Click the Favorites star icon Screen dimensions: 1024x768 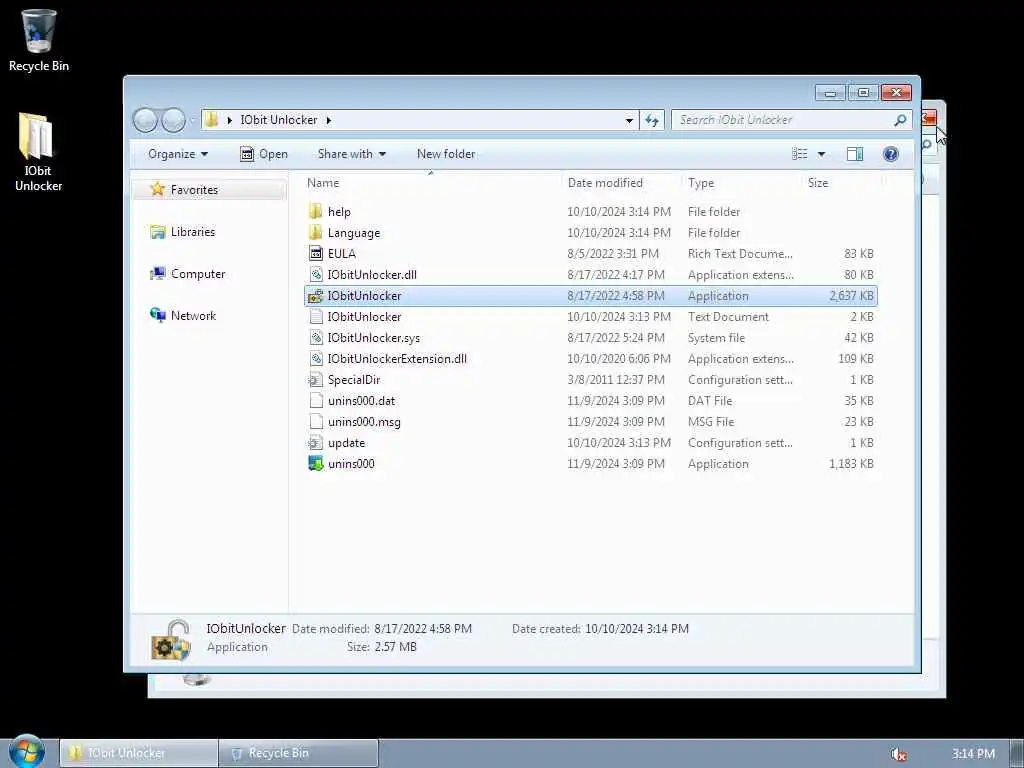pyautogui.click(x=157, y=189)
